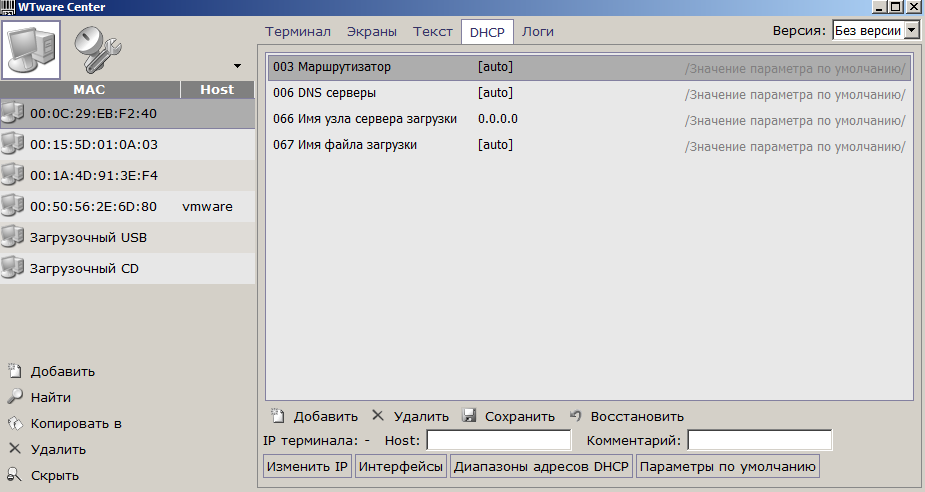Switch to the Терминал tab
Viewport: 925px width, 492px height.
297,31
